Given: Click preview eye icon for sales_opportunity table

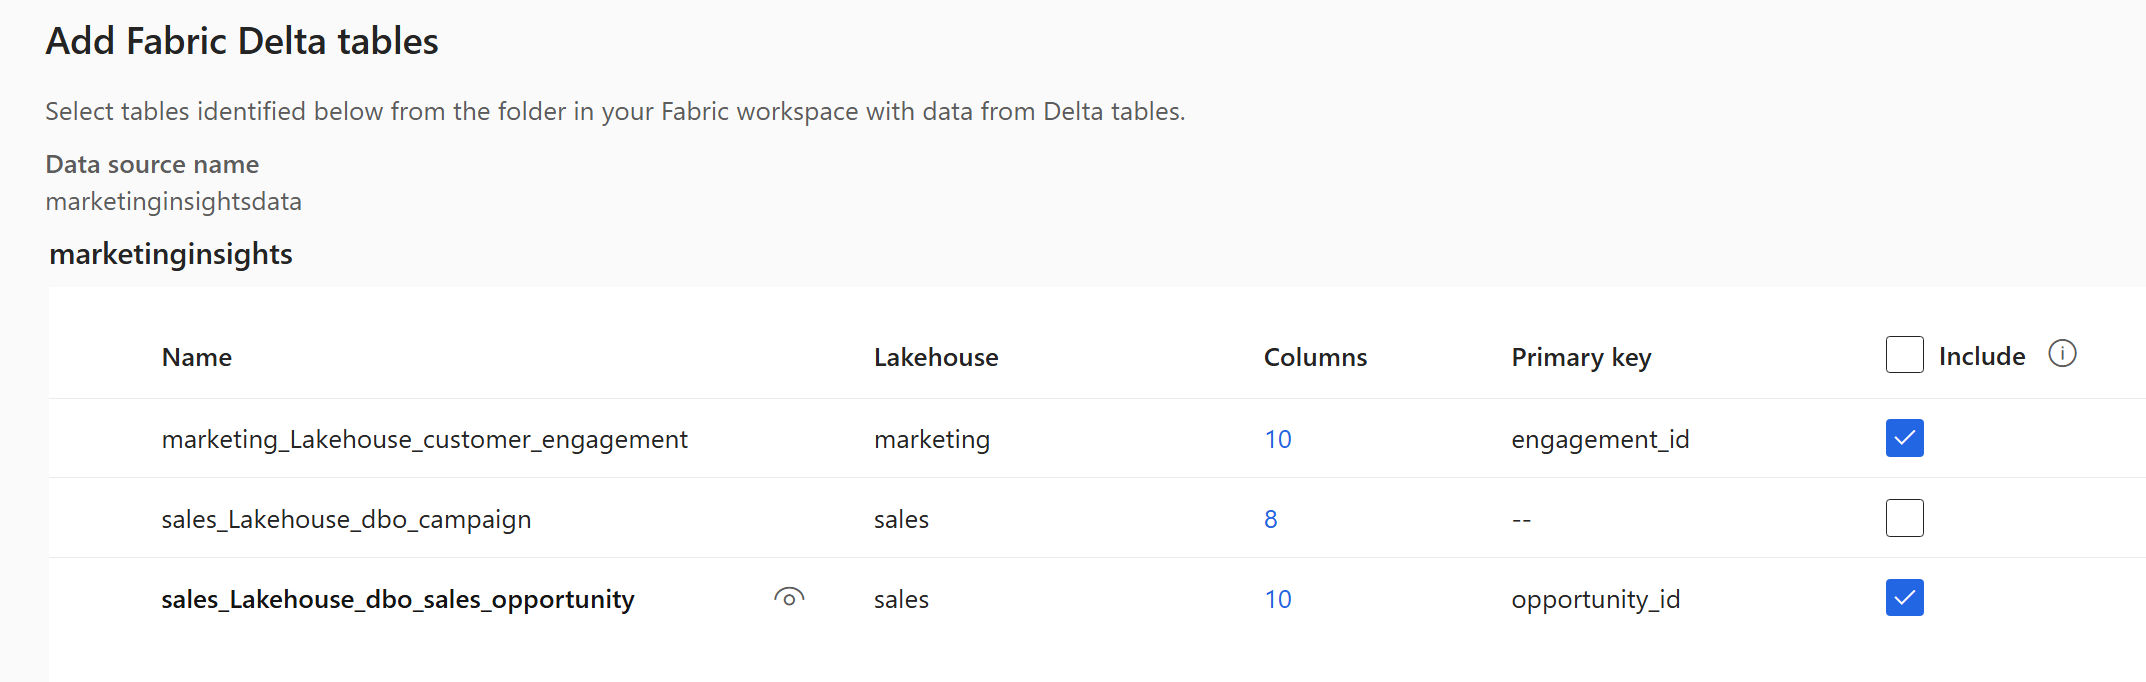Looking at the screenshot, I should [x=789, y=598].
